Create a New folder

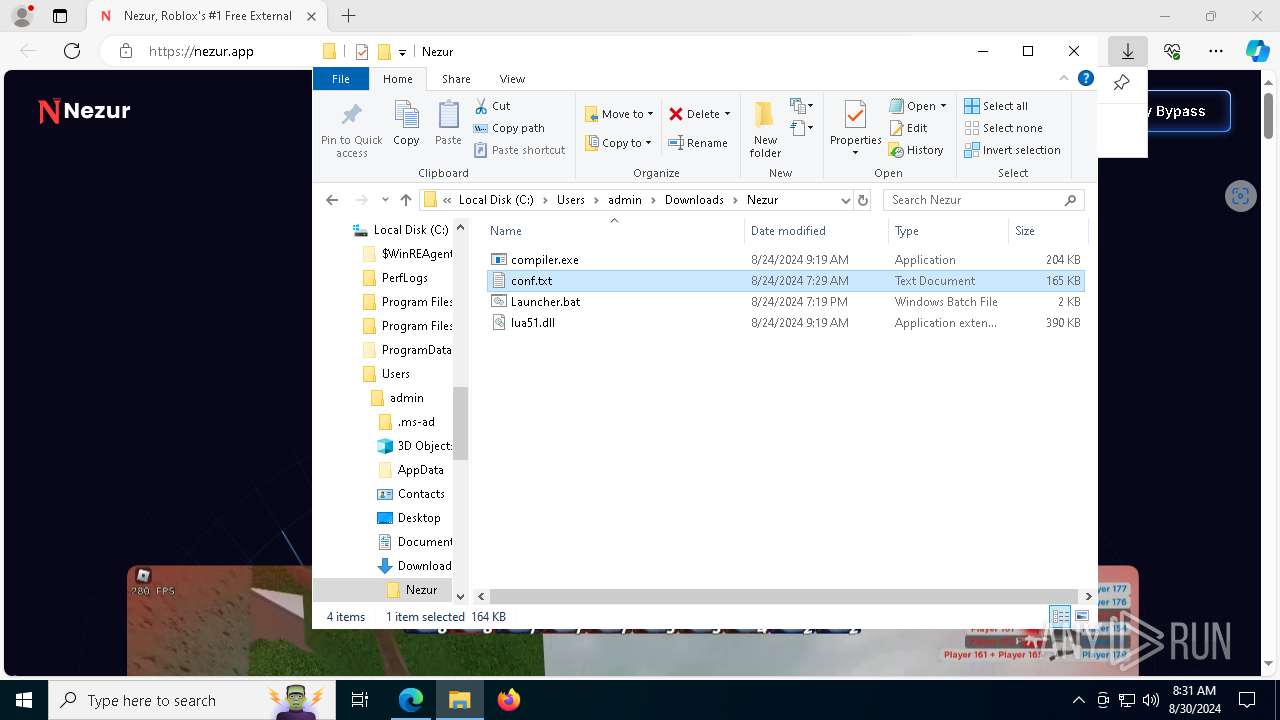coord(765,129)
